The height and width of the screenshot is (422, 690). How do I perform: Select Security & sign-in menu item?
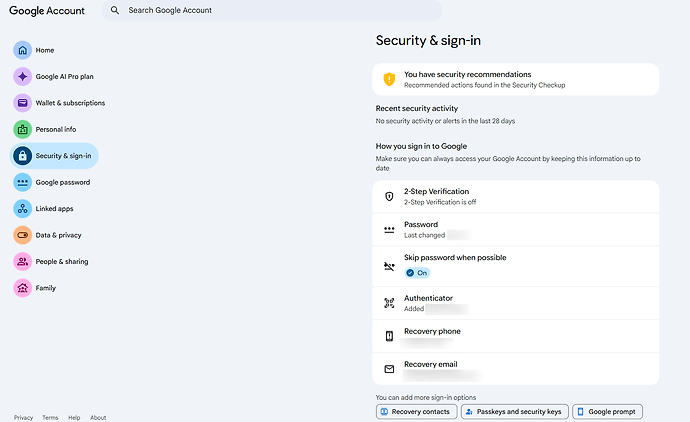pos(54,156)
